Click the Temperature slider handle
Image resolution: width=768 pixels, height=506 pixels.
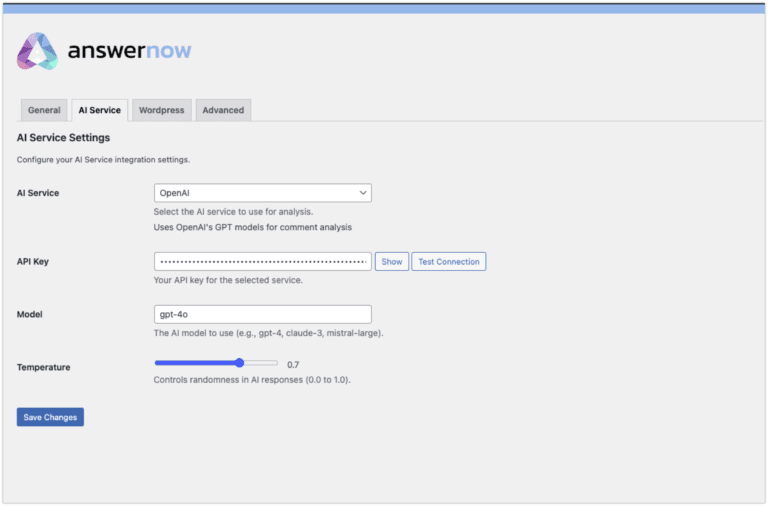coord(239,363)
